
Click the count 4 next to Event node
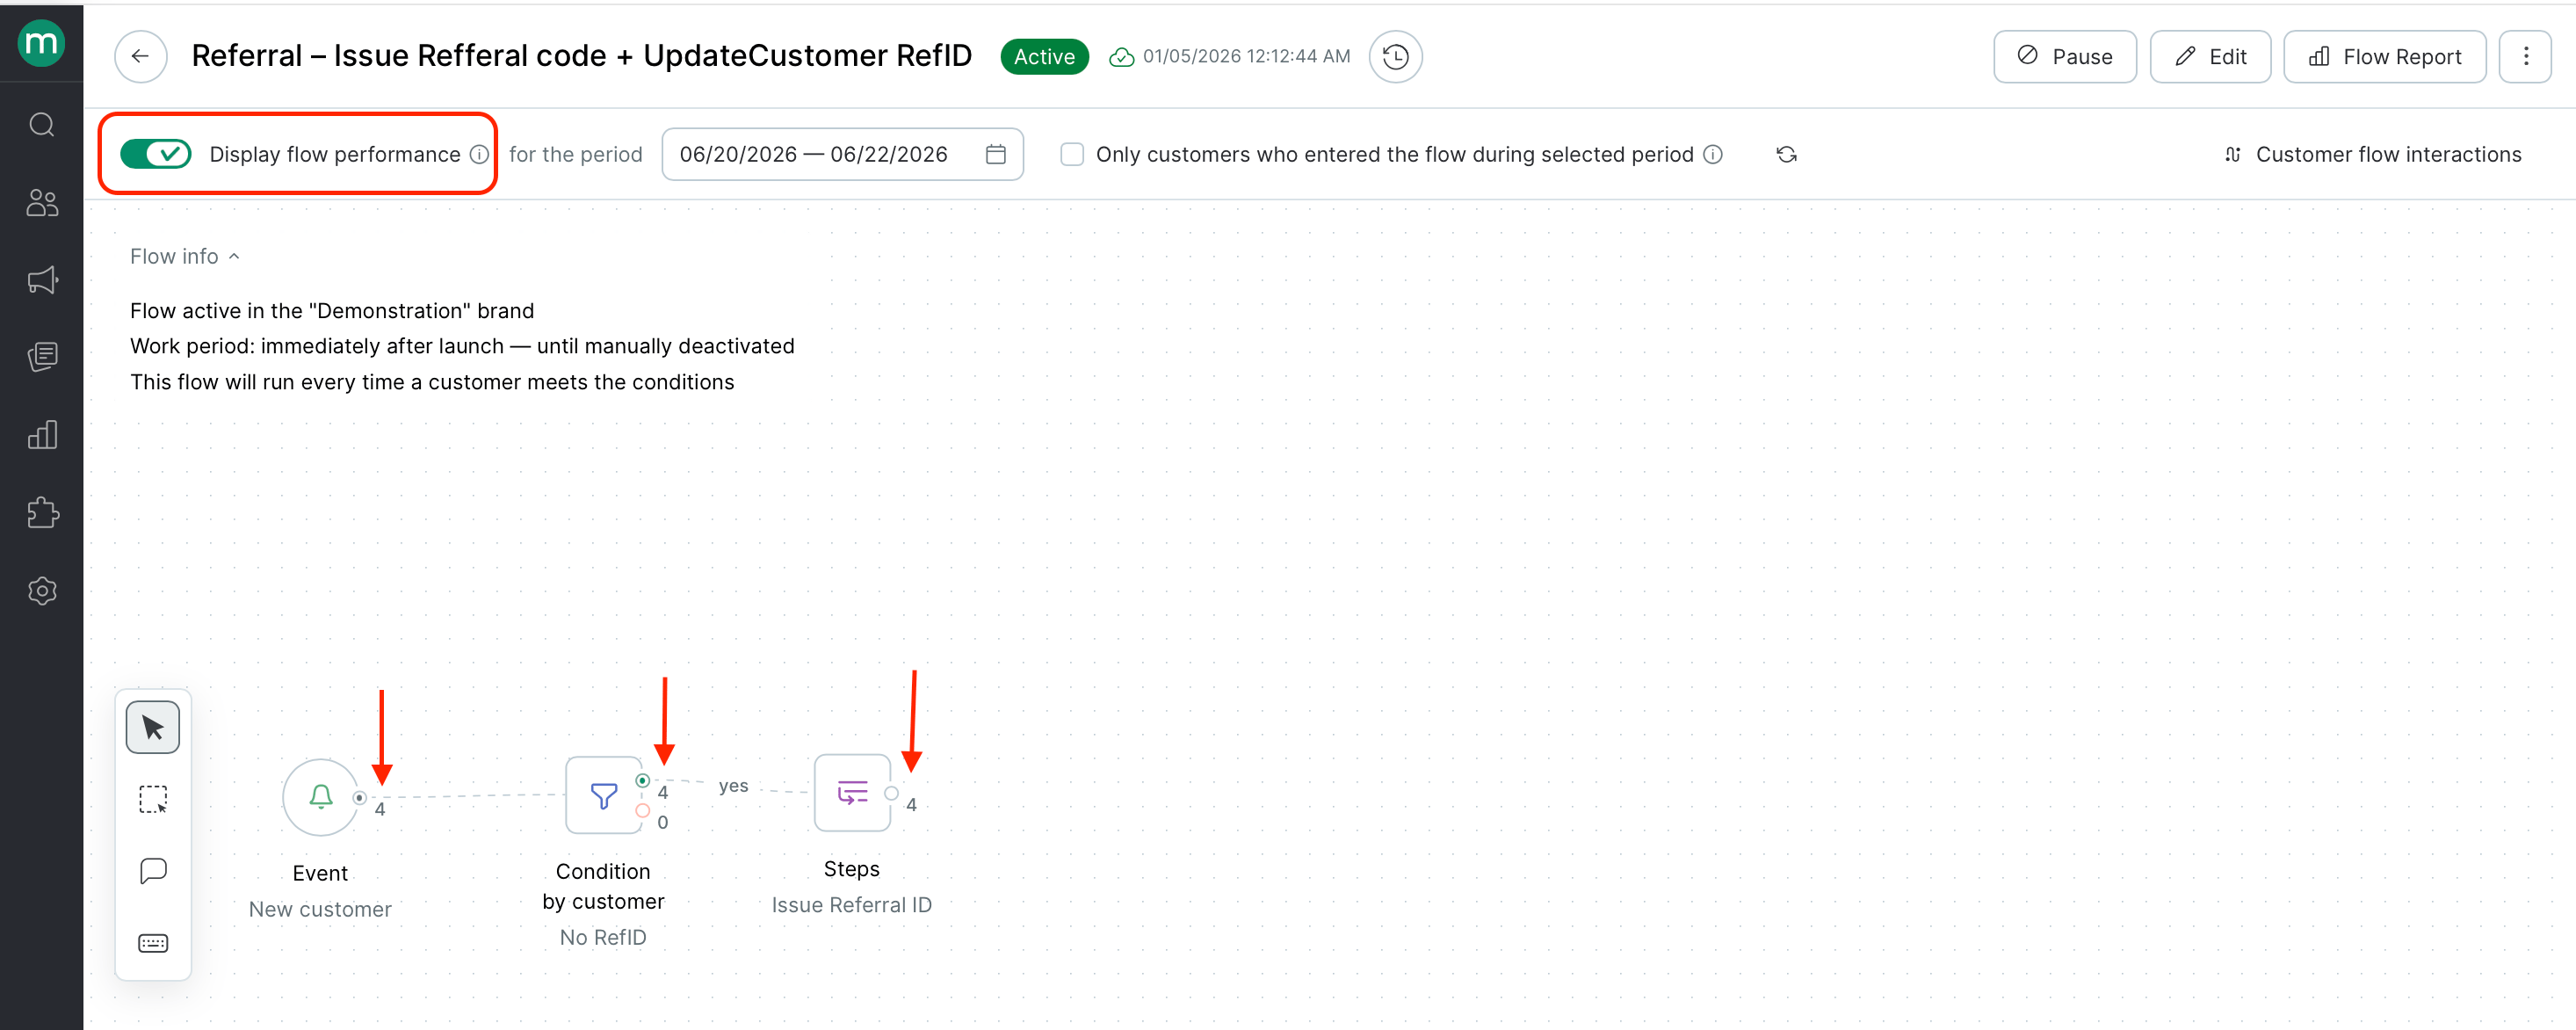(x=380, y=809)
